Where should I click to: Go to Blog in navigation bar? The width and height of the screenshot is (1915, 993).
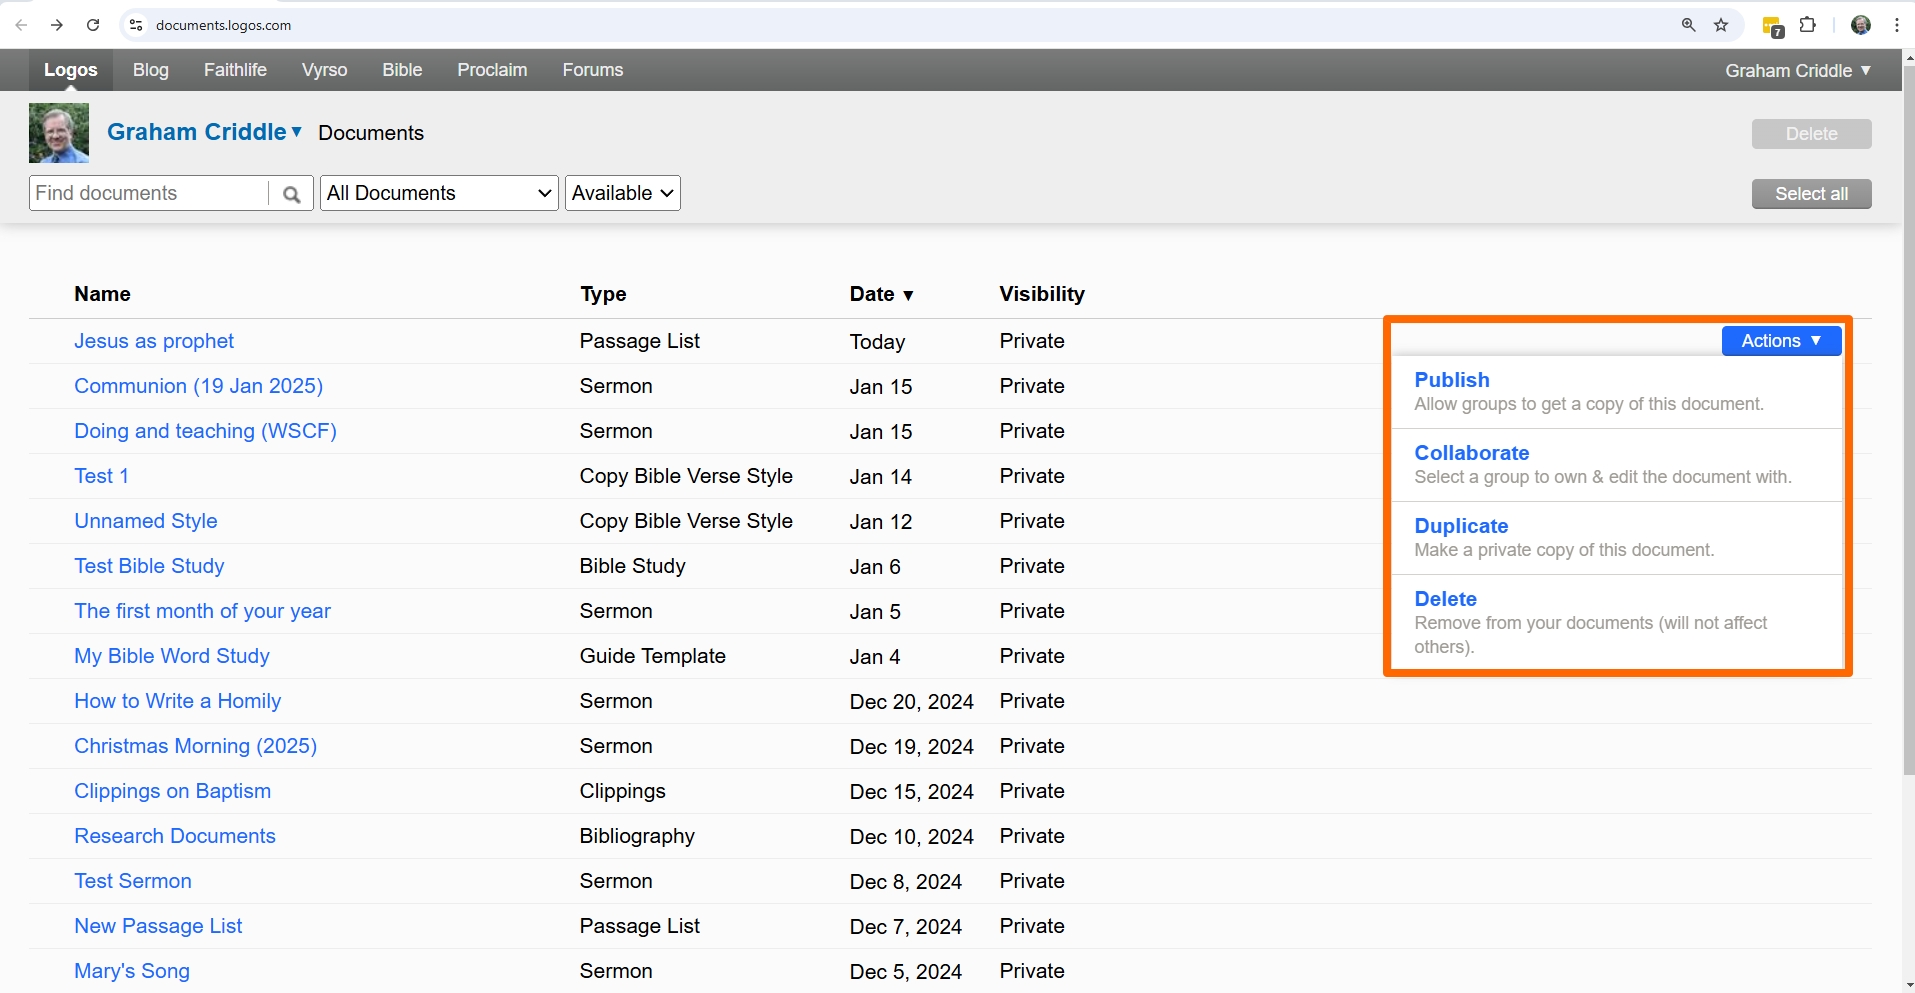pos(151,70)
